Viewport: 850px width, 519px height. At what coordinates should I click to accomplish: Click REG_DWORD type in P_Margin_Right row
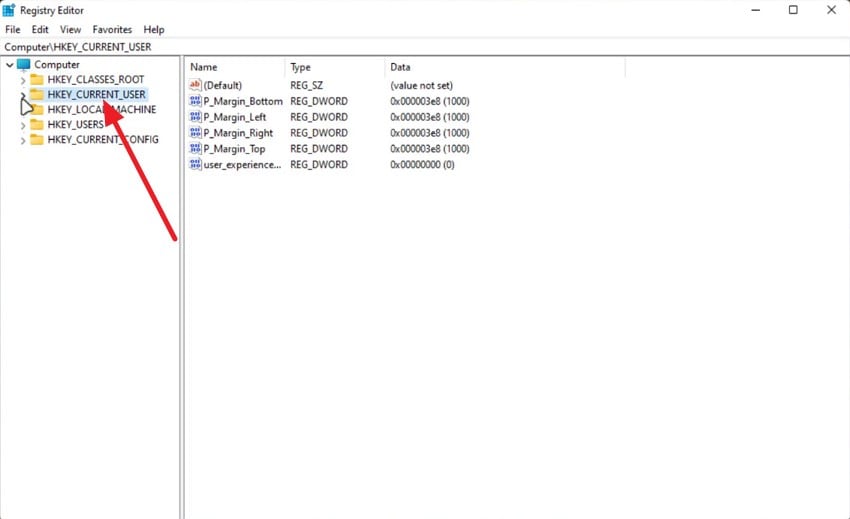pyautogui.click(x=319, y=132)
